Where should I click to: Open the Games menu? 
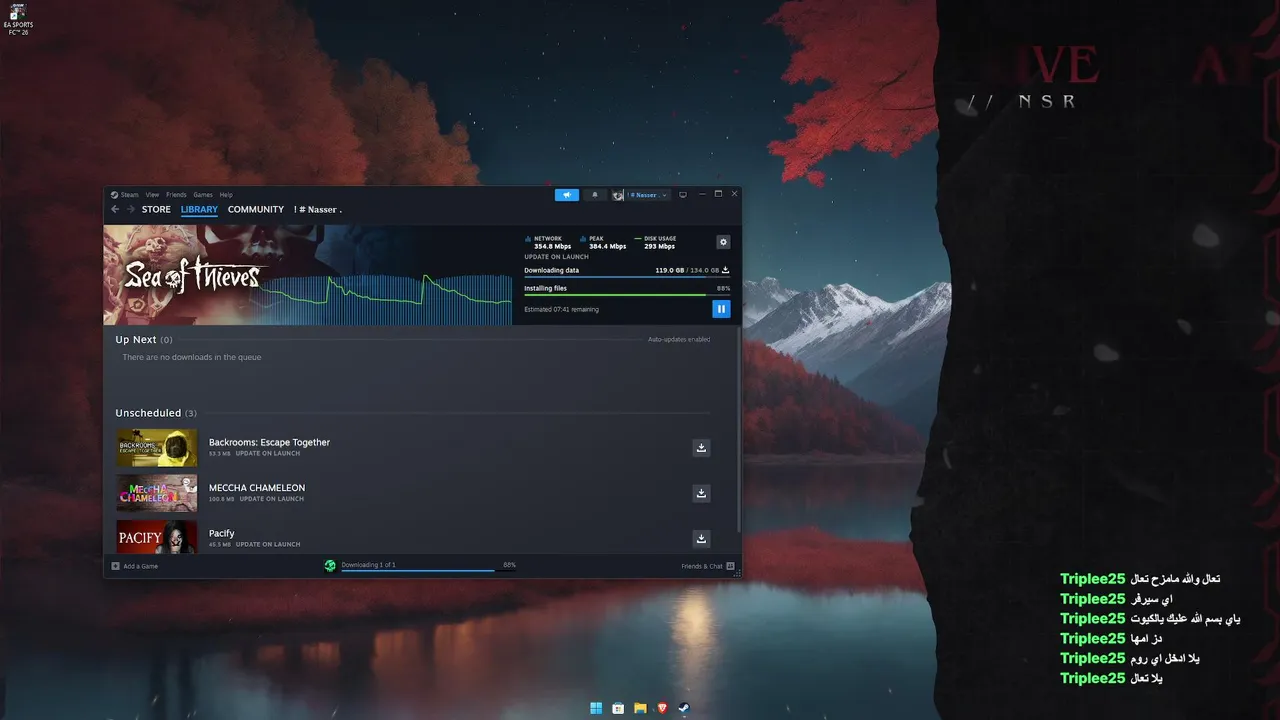(x=203, y=195)
